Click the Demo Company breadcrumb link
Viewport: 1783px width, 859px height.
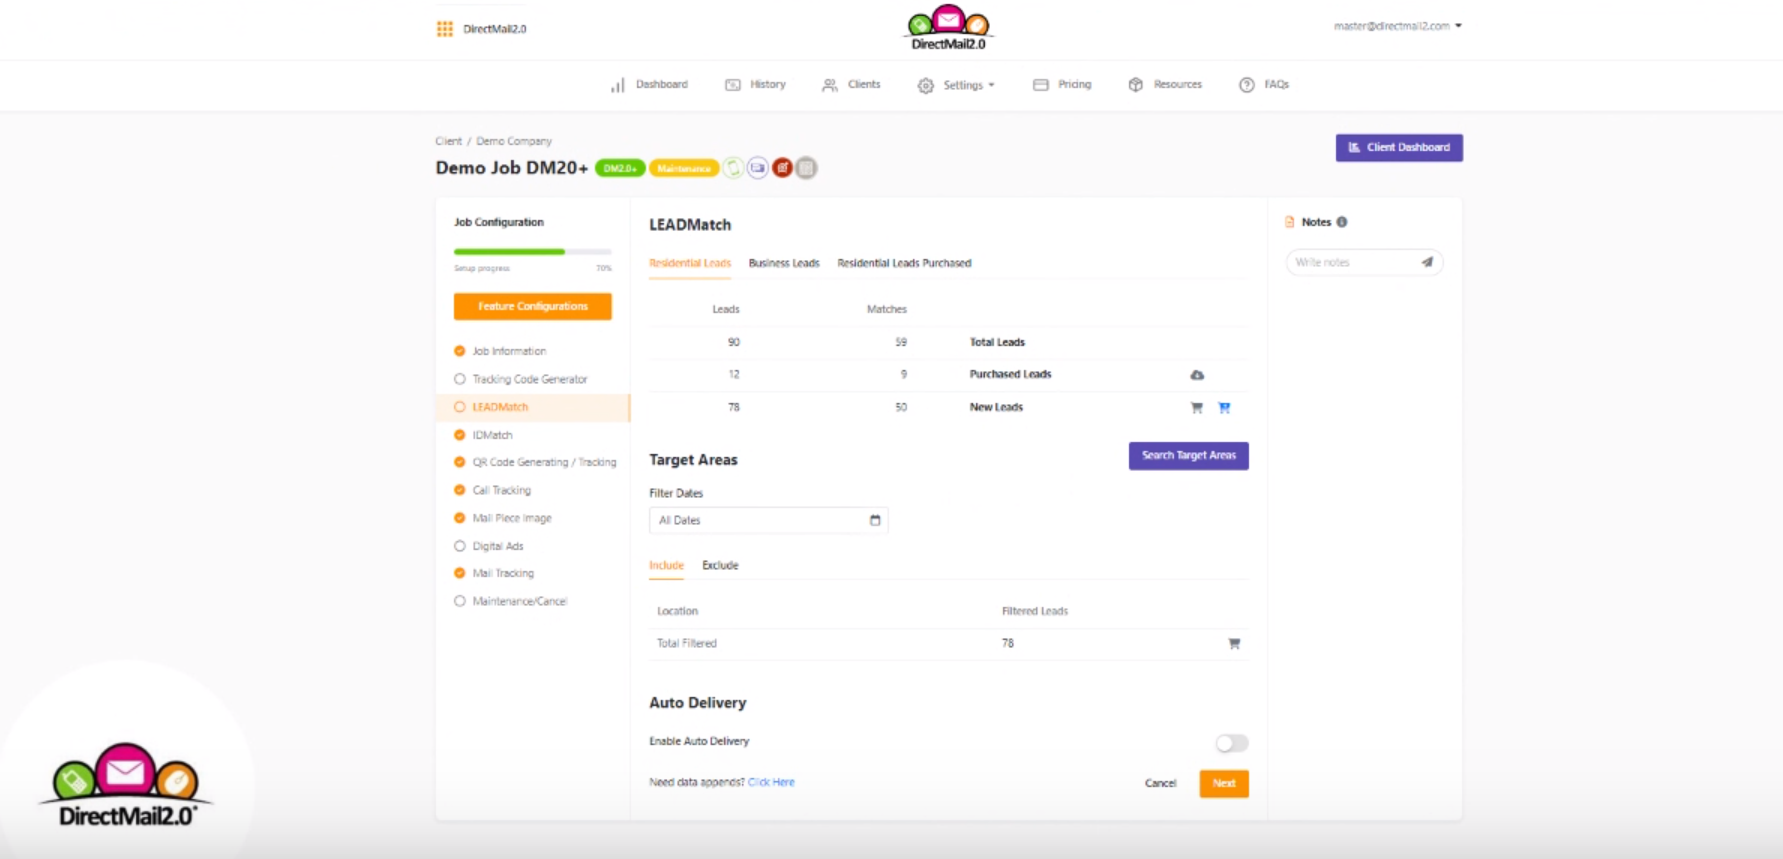tap(514, 141)
